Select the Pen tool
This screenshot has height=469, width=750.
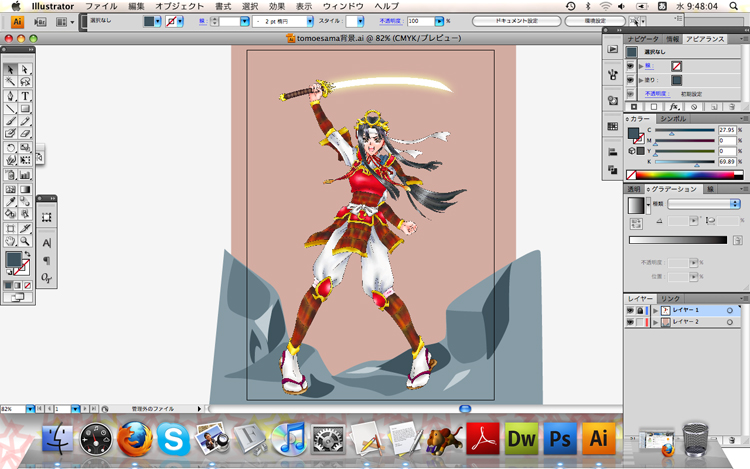click(x=11, y=96)
